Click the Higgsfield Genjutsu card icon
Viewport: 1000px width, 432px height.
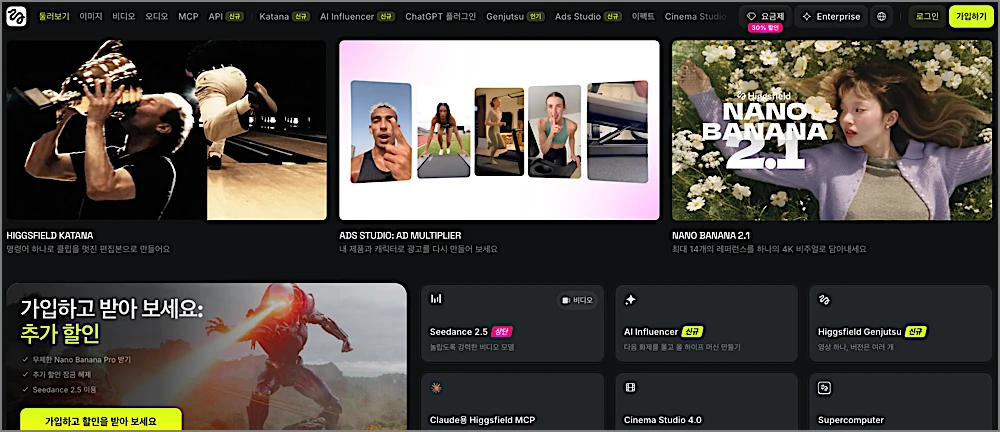(824, 299)
